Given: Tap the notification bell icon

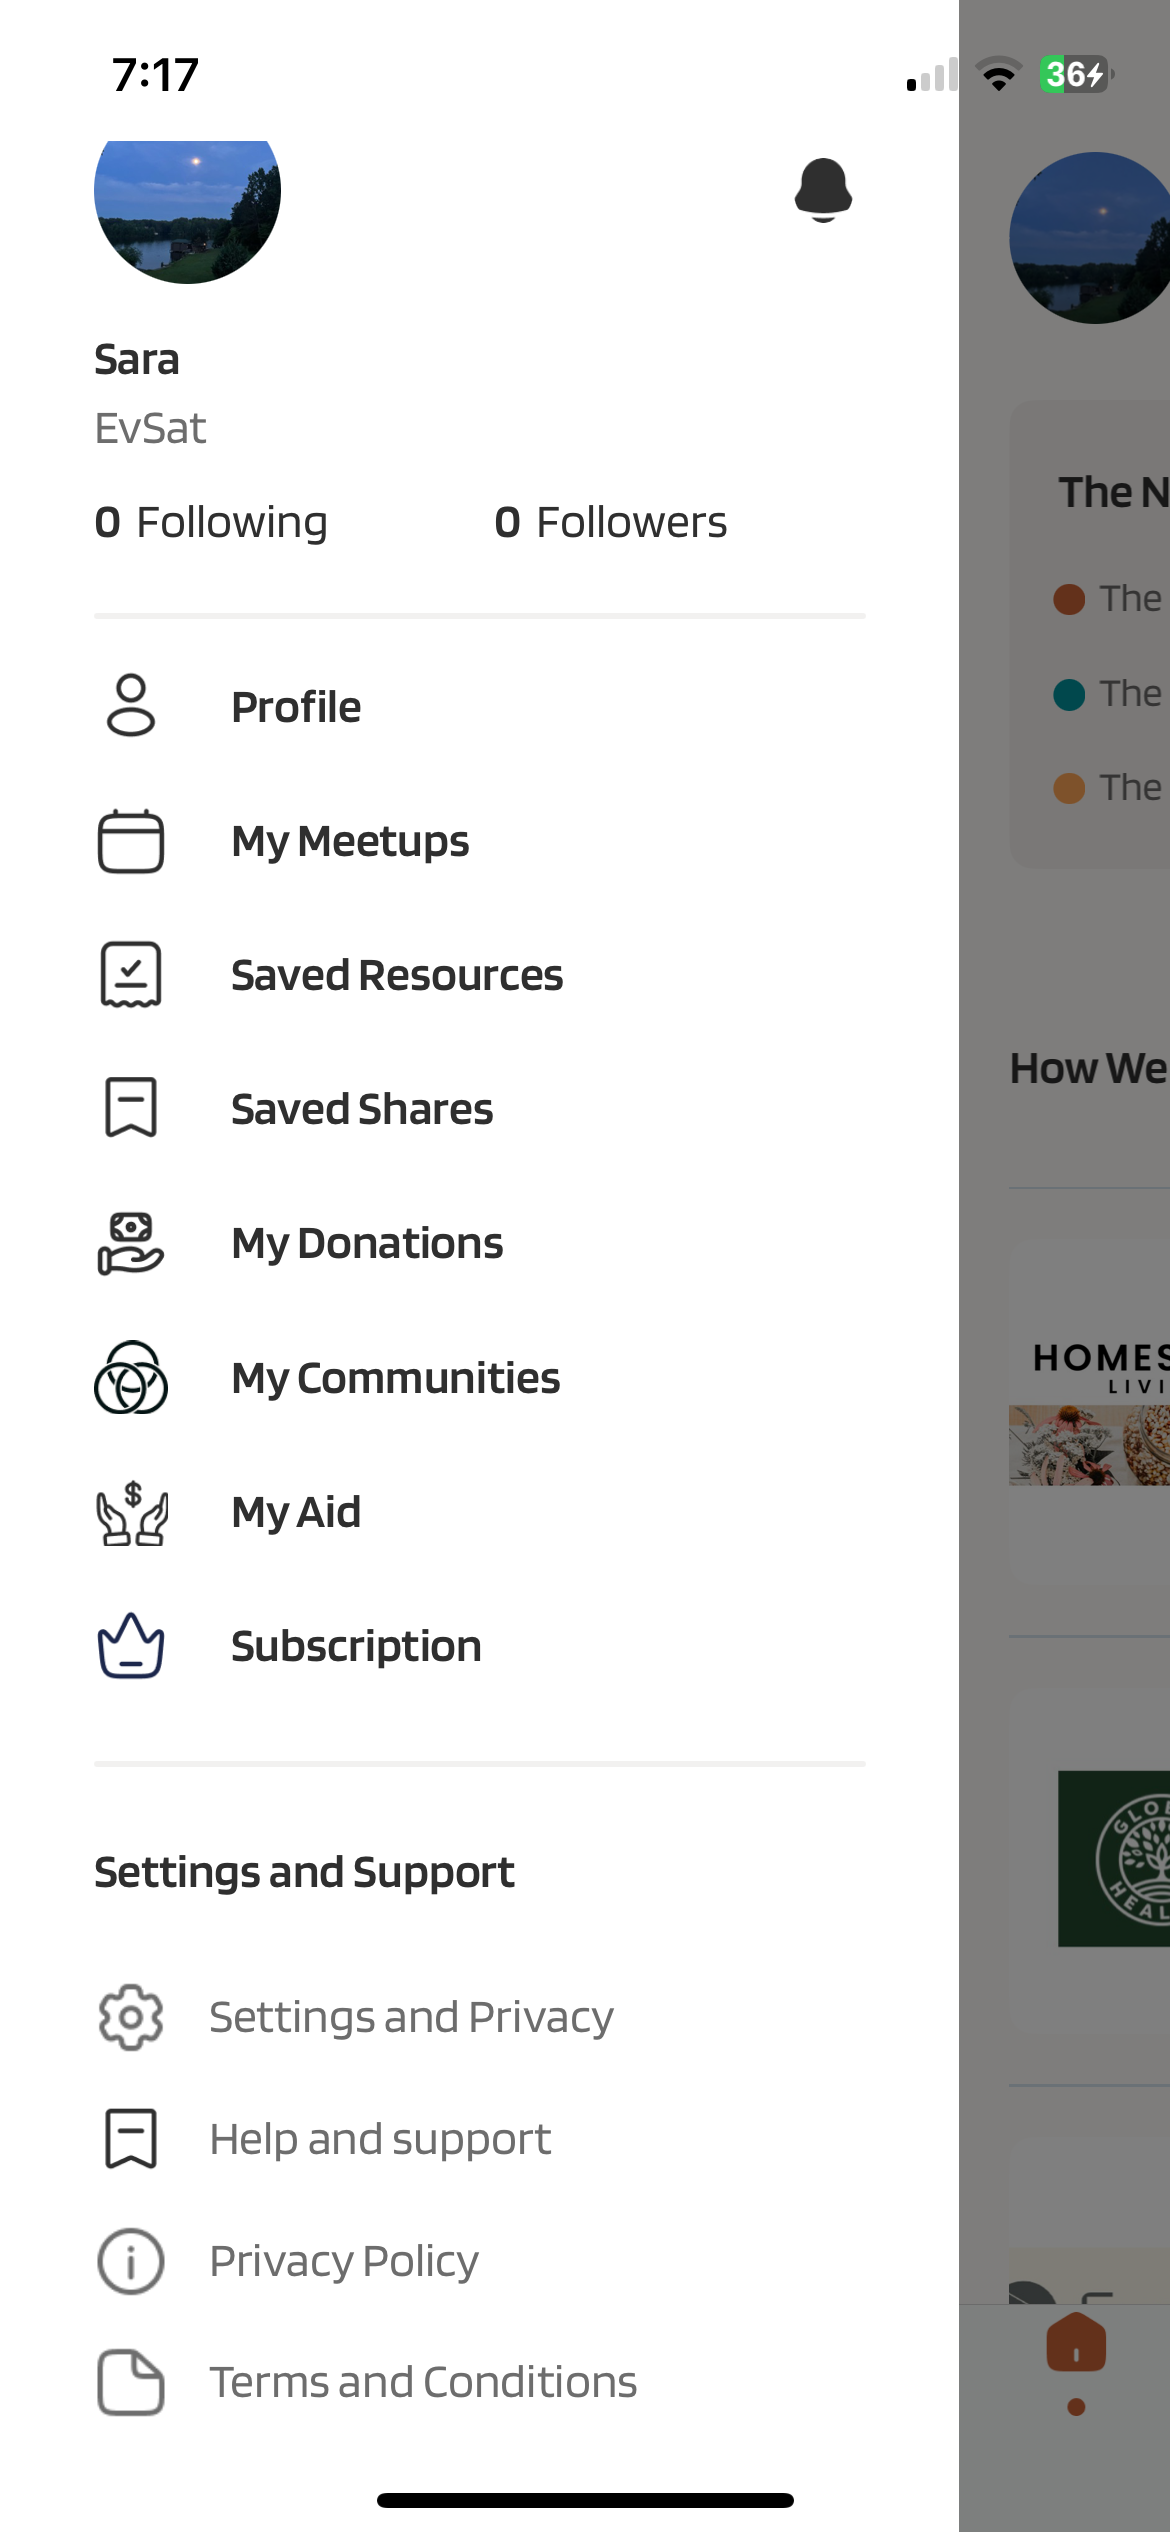Looking at the screenshot, I should click(x=823, y=189).
